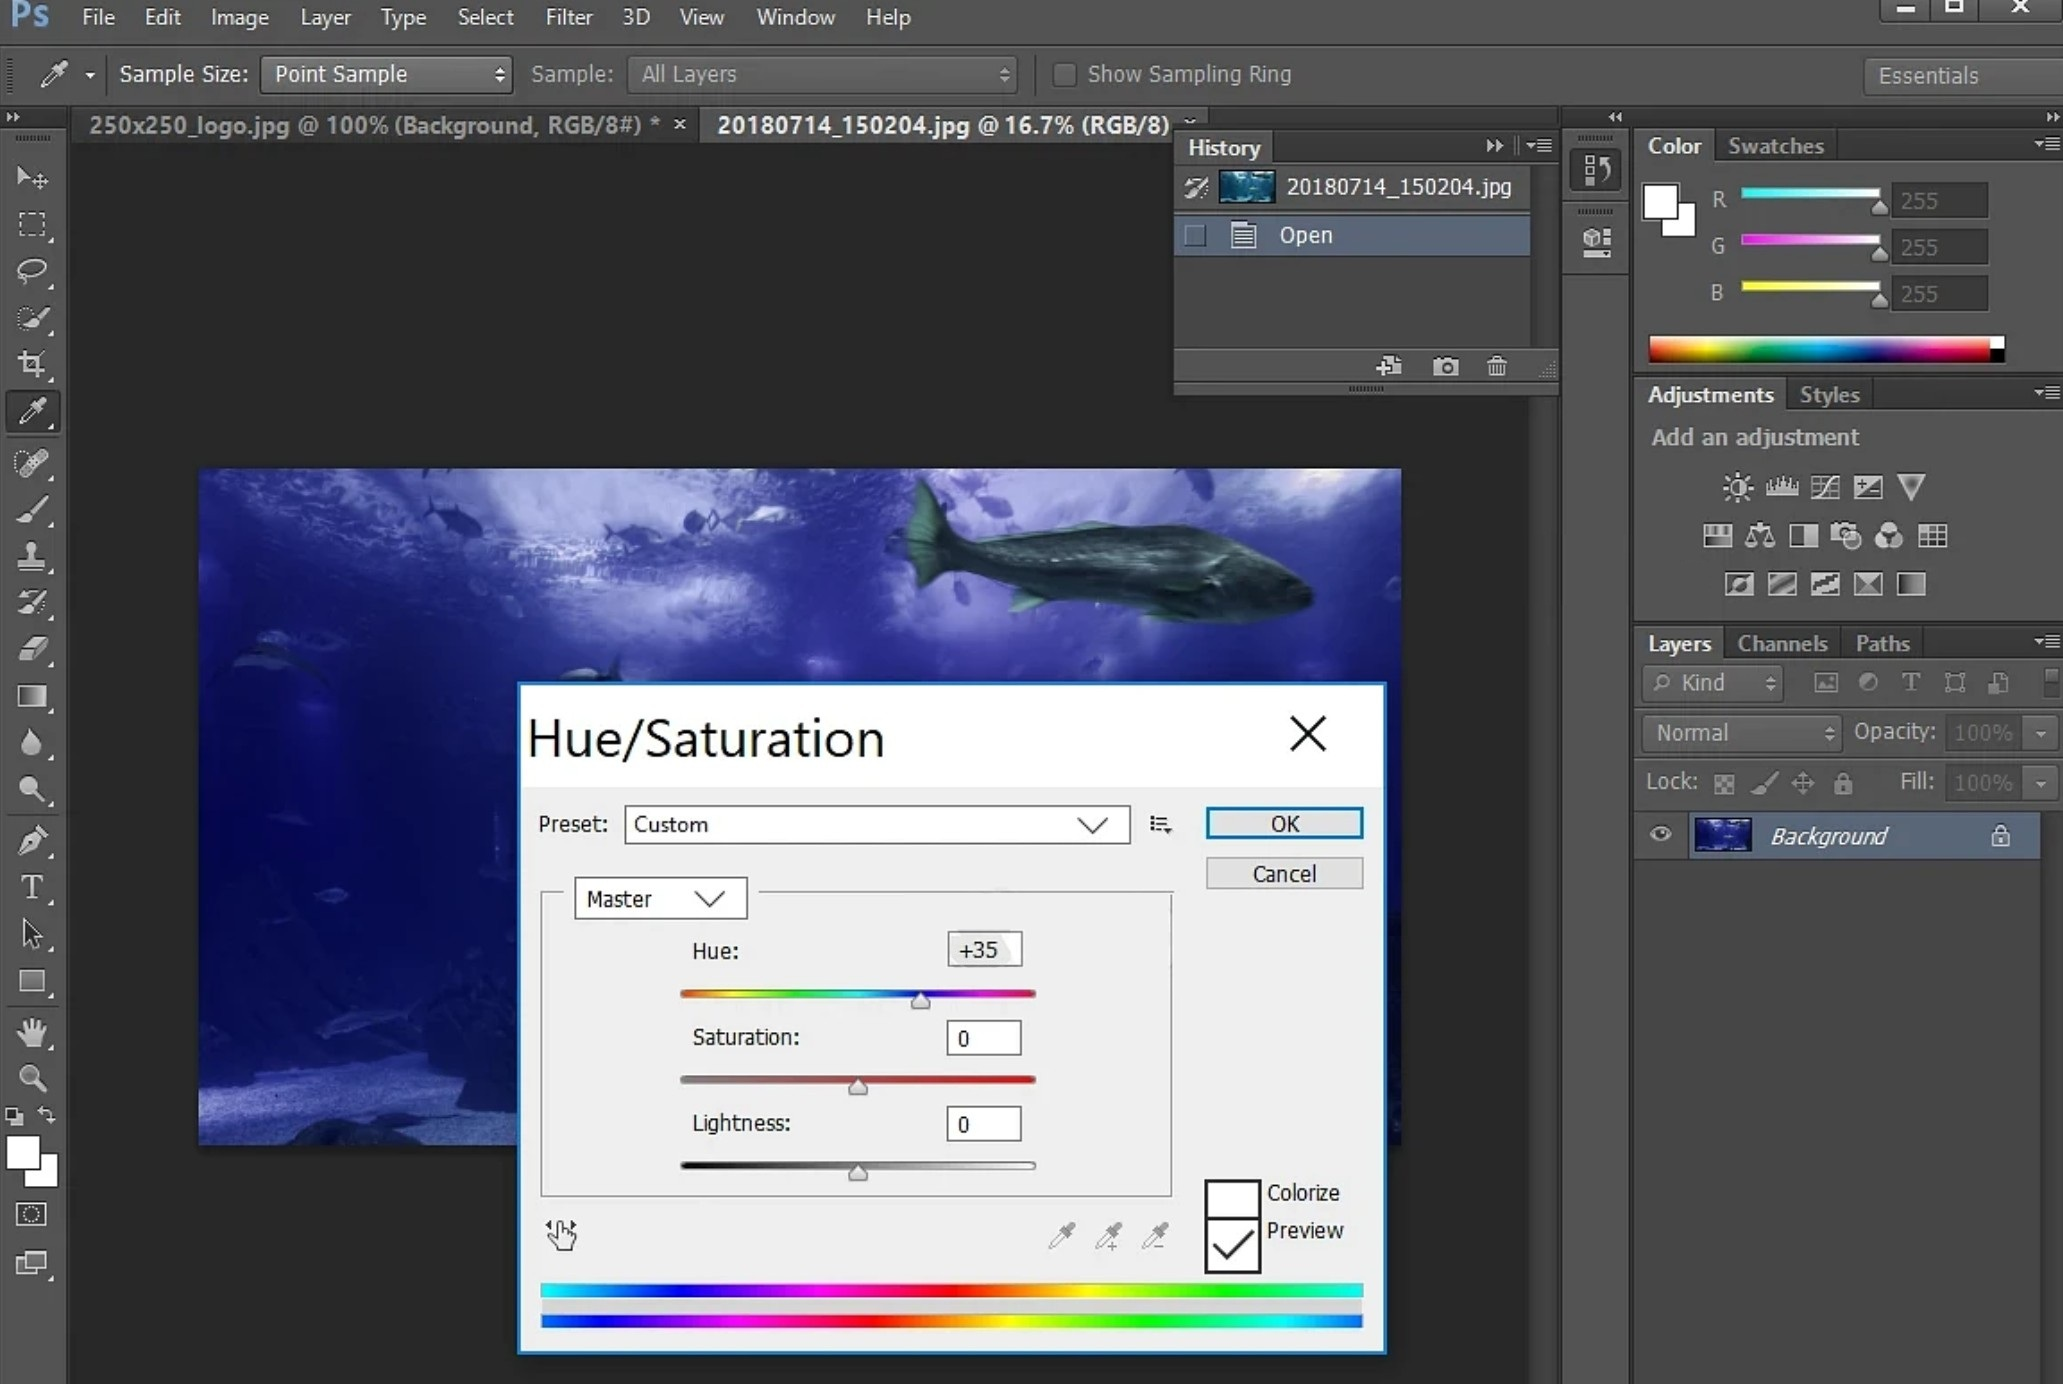2063x1384 pixels.
Task: Toggle Lock all
Action: point(1843,784)
